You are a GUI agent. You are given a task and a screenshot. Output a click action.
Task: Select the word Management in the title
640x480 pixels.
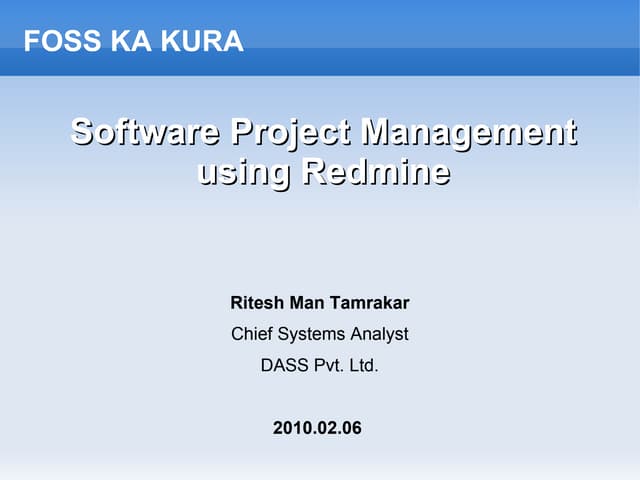pos(469,132)
